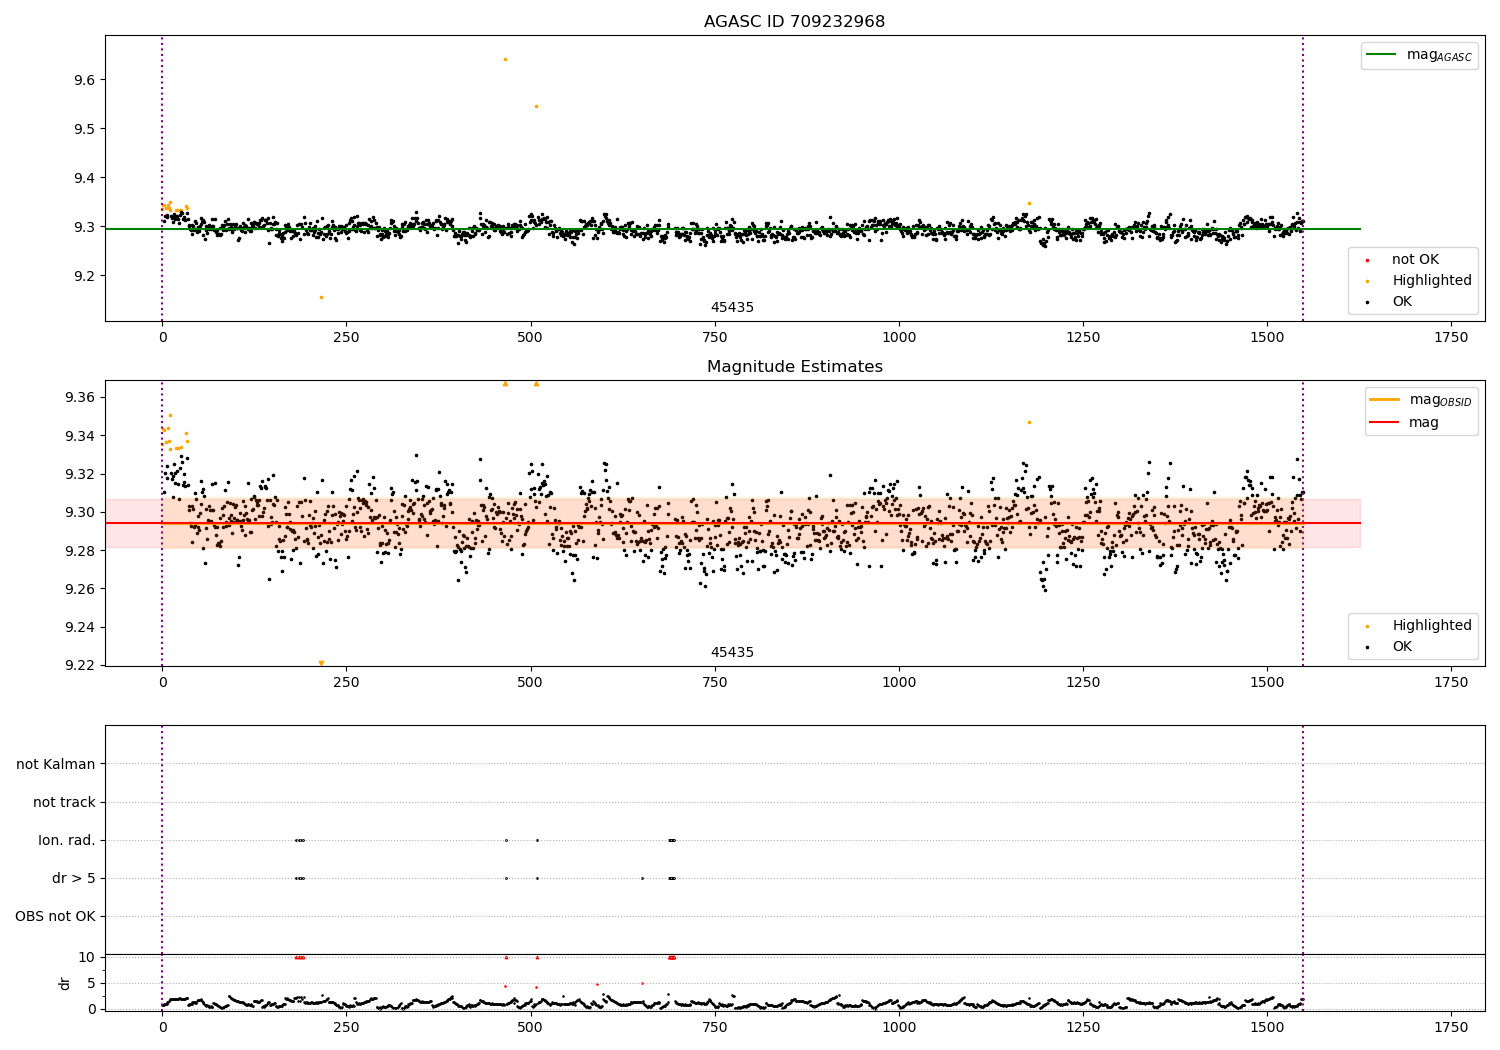Click the '10' tick on the dr axis
Image resolution: width=1500 pixels, height=1050 pixels.
tap(87, 957)
